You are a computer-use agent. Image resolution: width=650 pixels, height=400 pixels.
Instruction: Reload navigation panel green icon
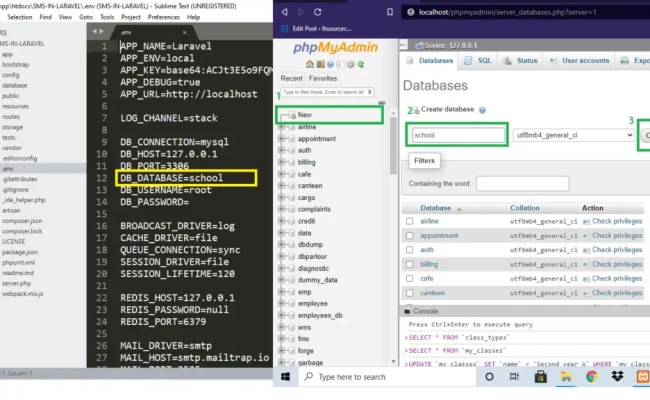tap(361, 64)
